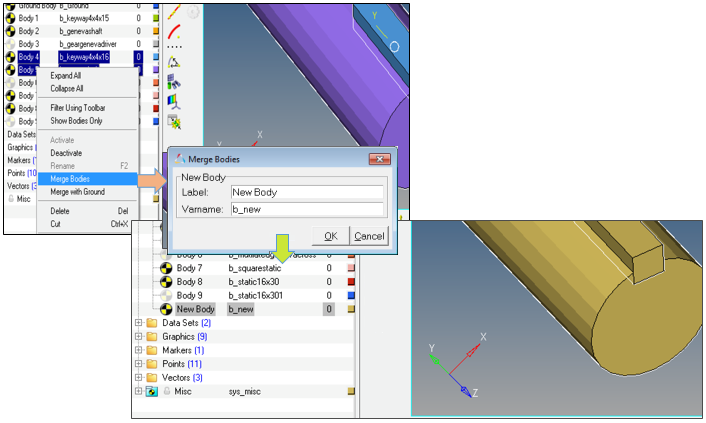Viewport: 706px width, 423px height.
Task: Cancel the Merge Bodies dialog
Action: point(369,236)
